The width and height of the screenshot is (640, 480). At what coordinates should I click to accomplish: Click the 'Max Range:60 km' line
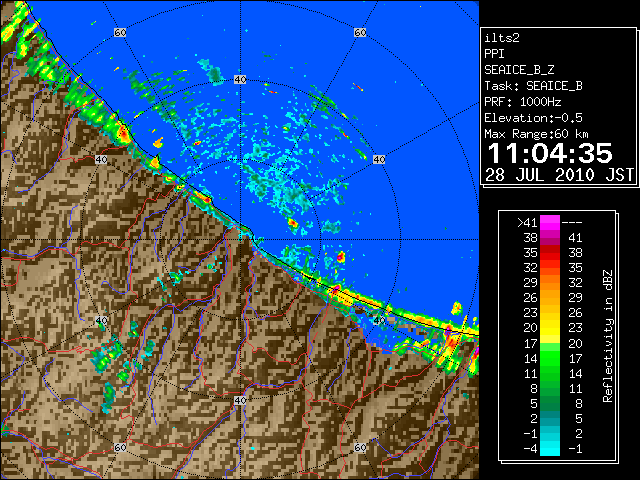(536, 134)
